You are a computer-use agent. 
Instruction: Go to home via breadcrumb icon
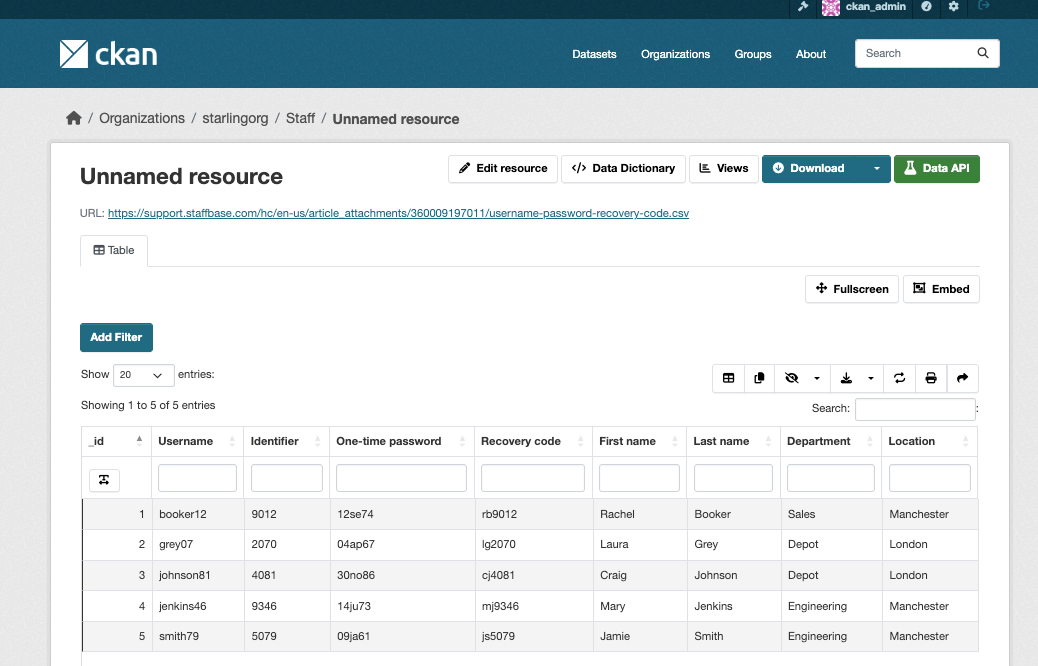coord(73,119)
